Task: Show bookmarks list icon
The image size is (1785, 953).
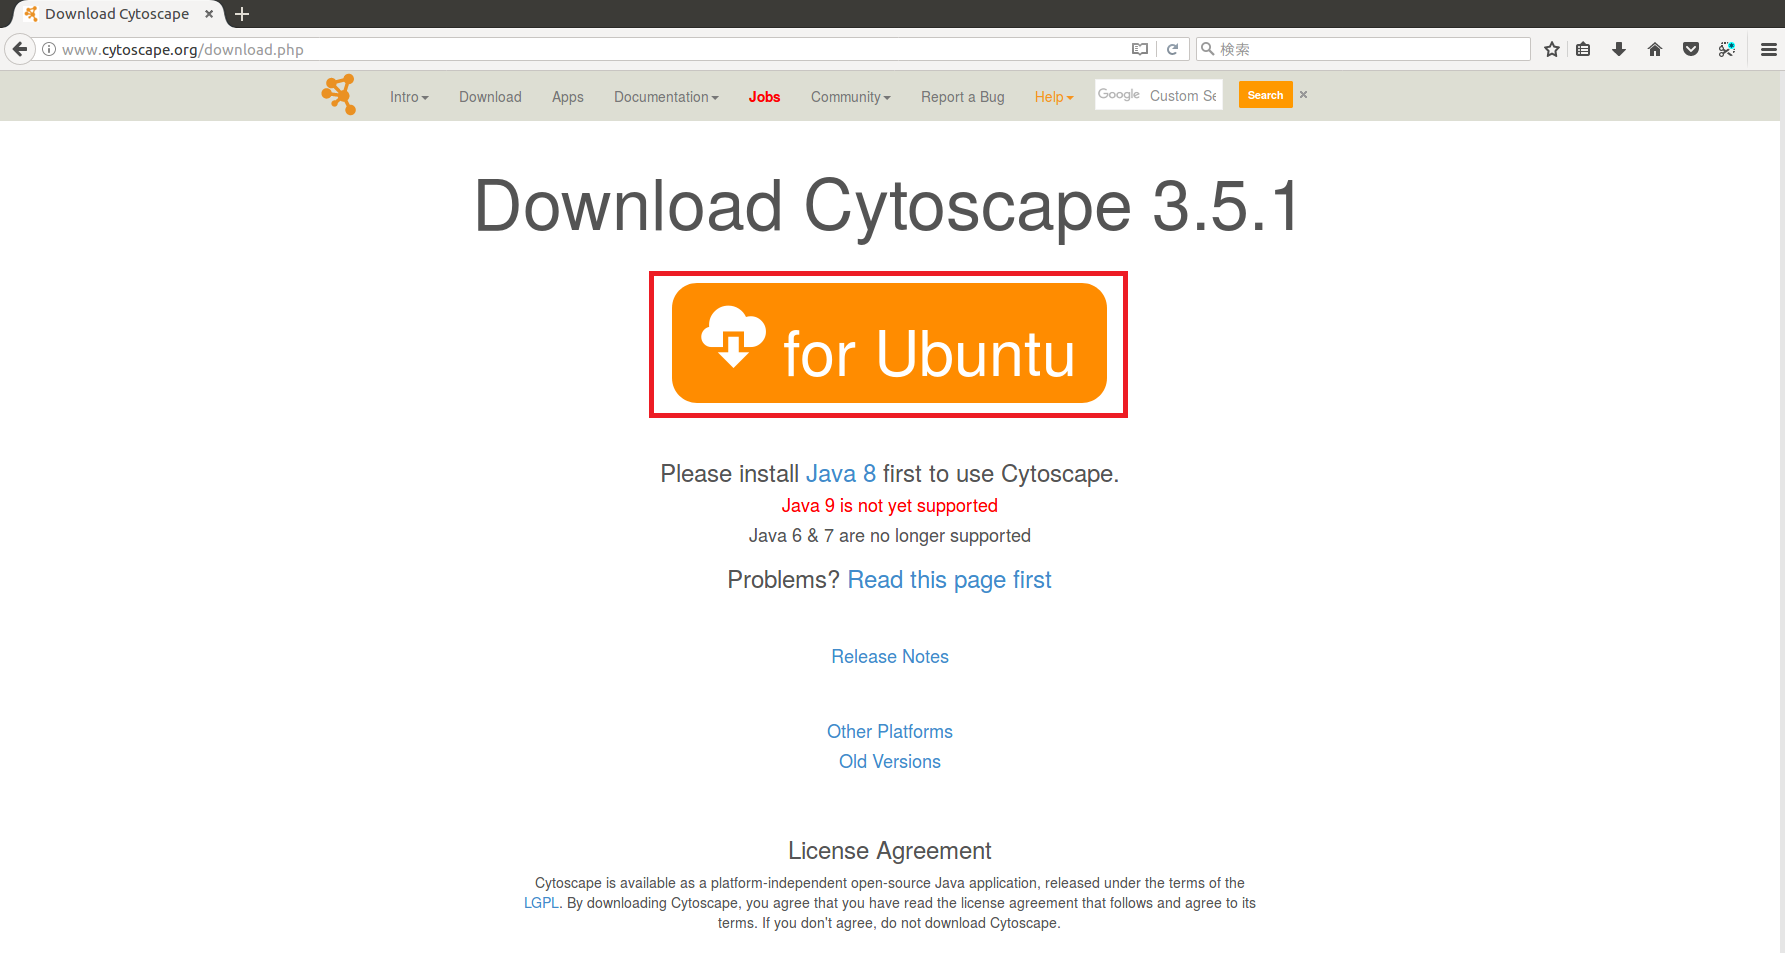Action: [1583, 49]
